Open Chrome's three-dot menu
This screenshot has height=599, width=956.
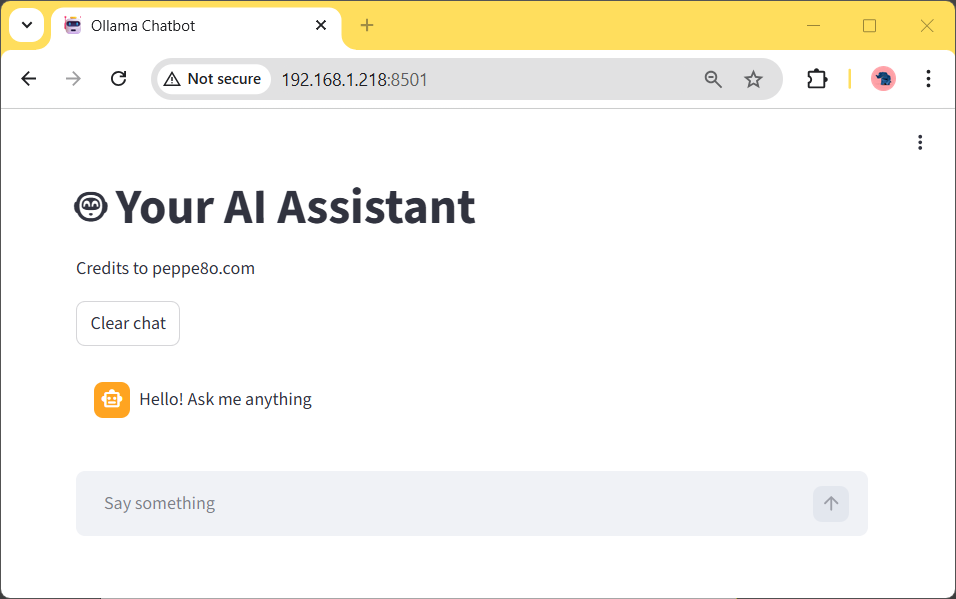pos(928,78)
